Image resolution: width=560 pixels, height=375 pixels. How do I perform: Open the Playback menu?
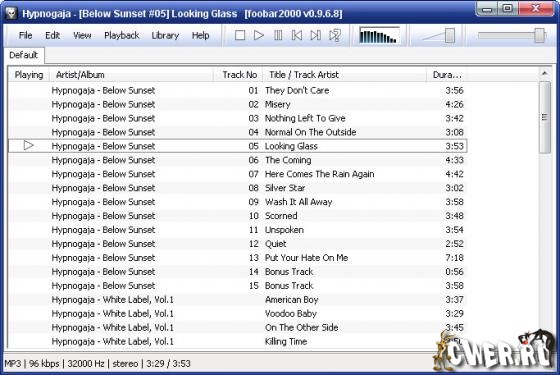121,35
